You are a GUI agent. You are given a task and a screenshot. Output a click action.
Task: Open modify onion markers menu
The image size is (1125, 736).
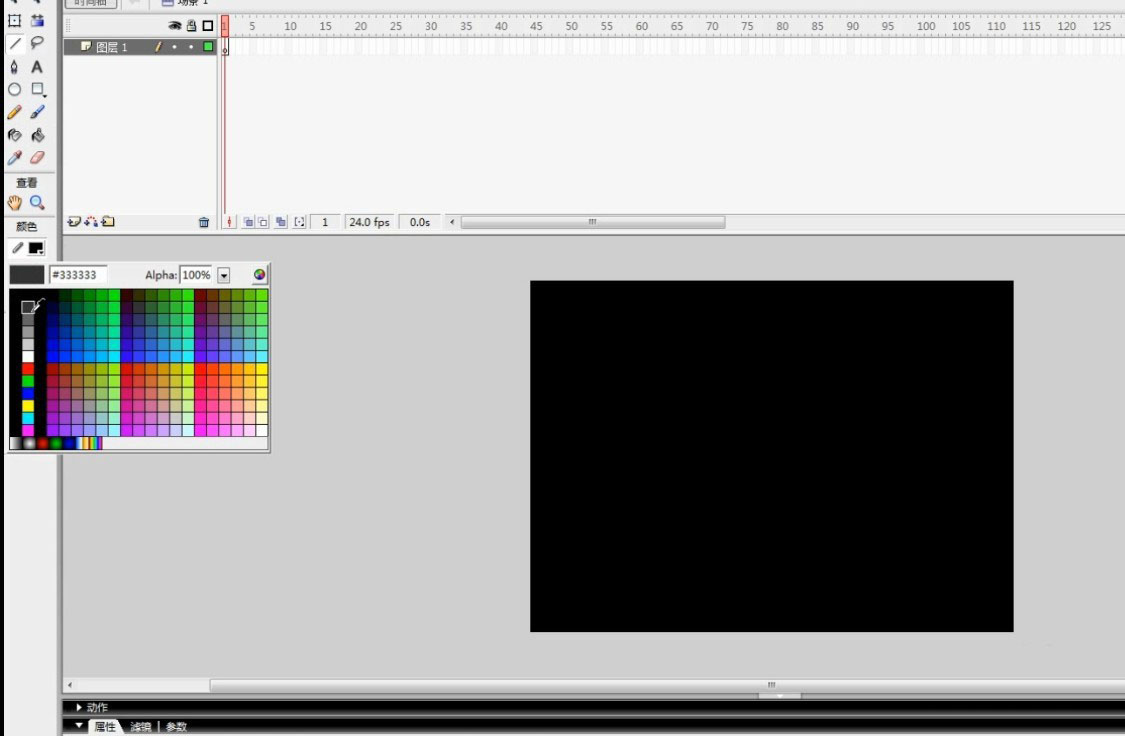click(300, 222)
